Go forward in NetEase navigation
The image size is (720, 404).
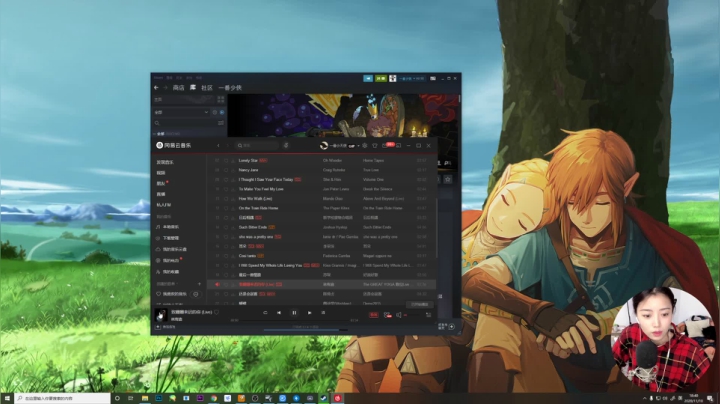227,146
